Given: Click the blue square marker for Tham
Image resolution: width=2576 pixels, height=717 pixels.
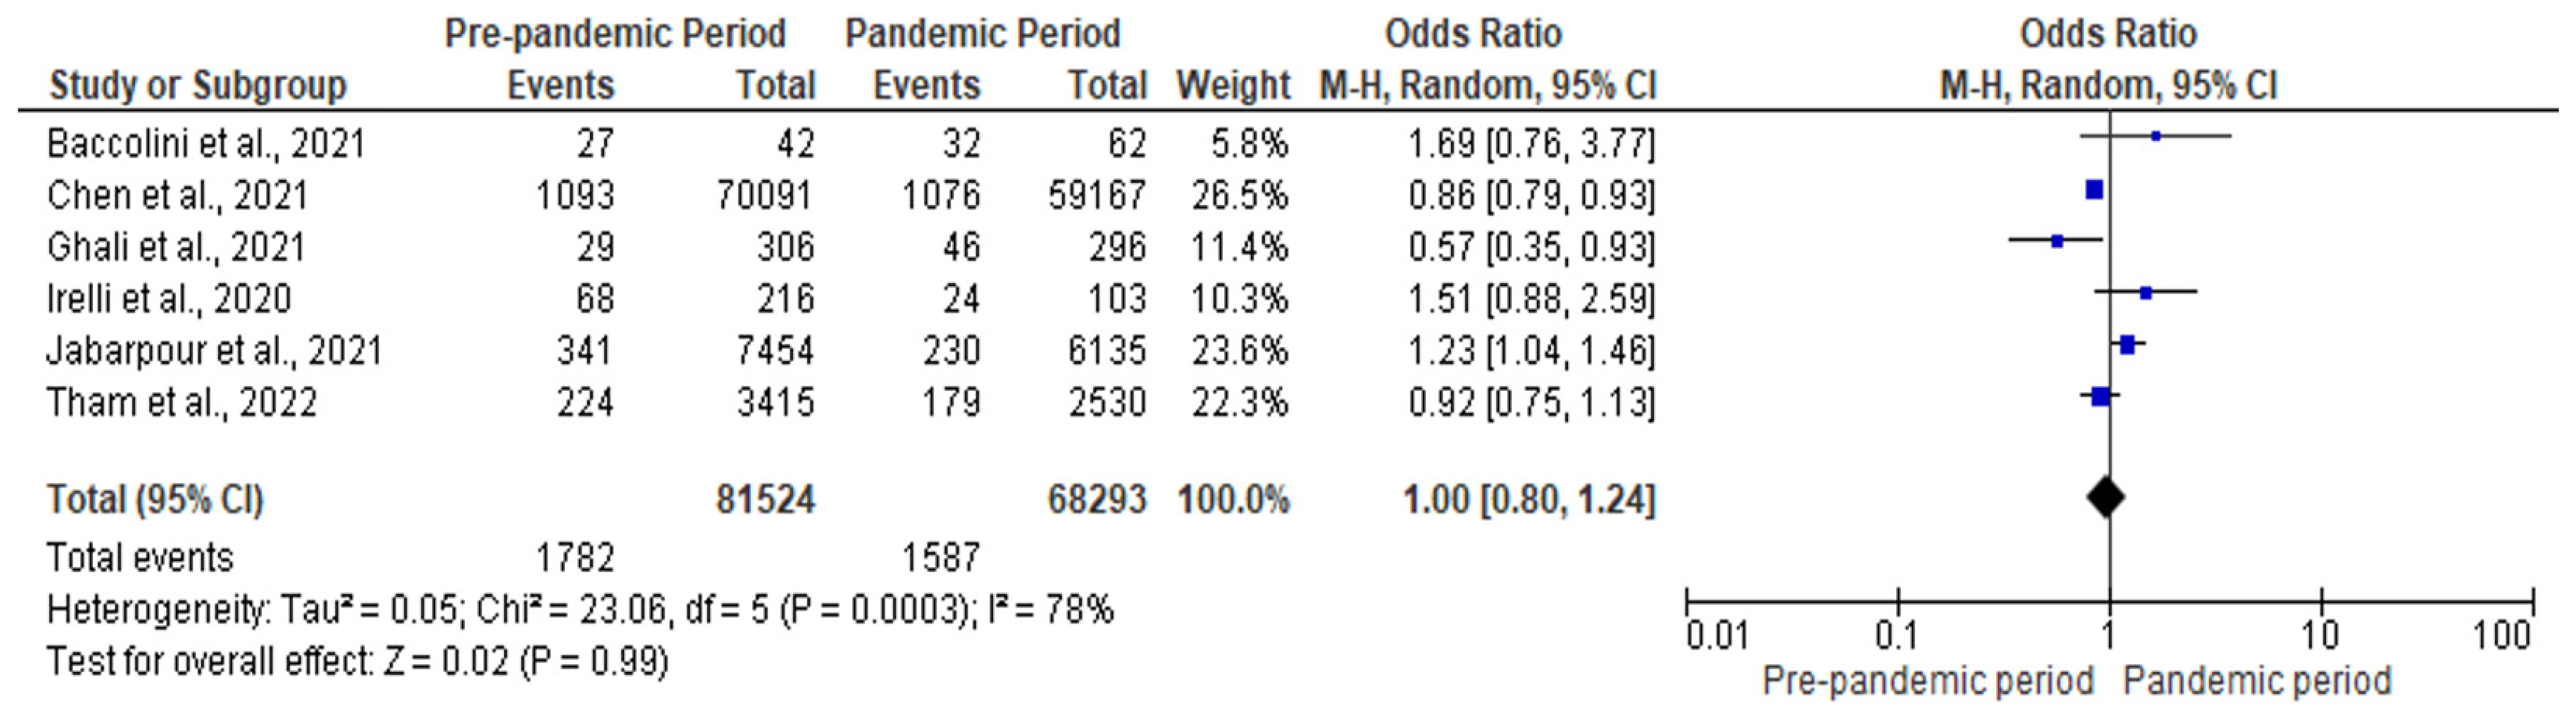Looking at the screenshot, I should coord(2100,397).
